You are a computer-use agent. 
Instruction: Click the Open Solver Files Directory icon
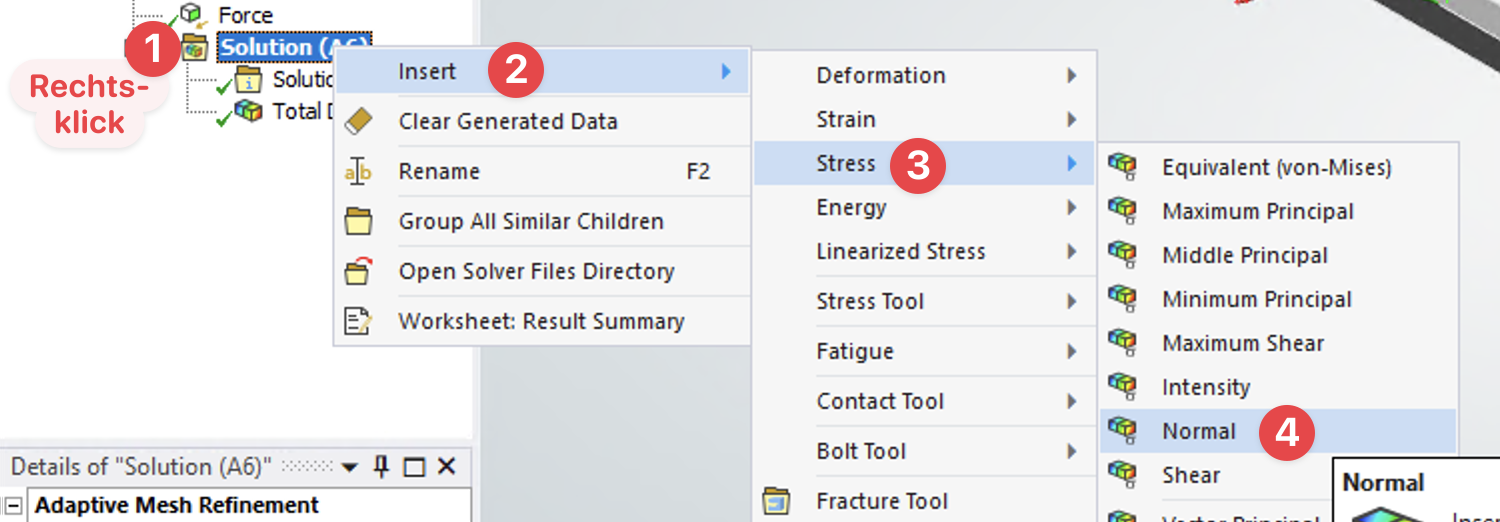tap(358, 271)
